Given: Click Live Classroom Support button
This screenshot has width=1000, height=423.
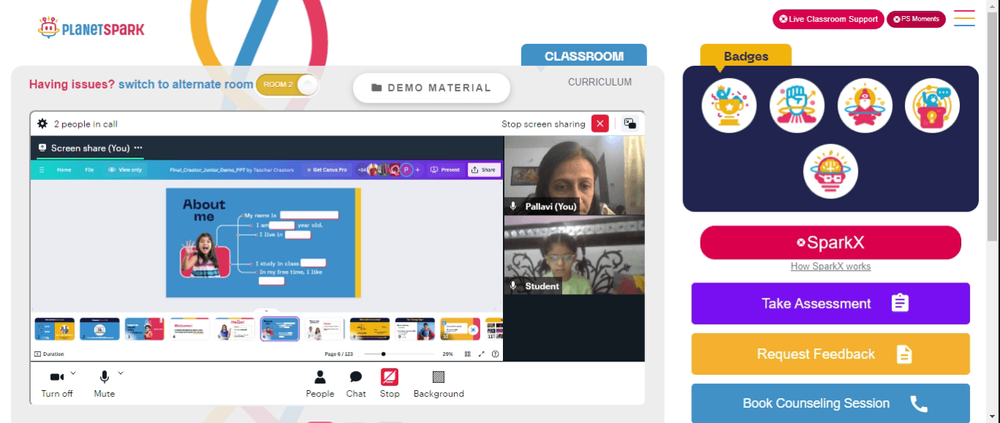Looking at the screenshot, I should click(x=828, y=19).
